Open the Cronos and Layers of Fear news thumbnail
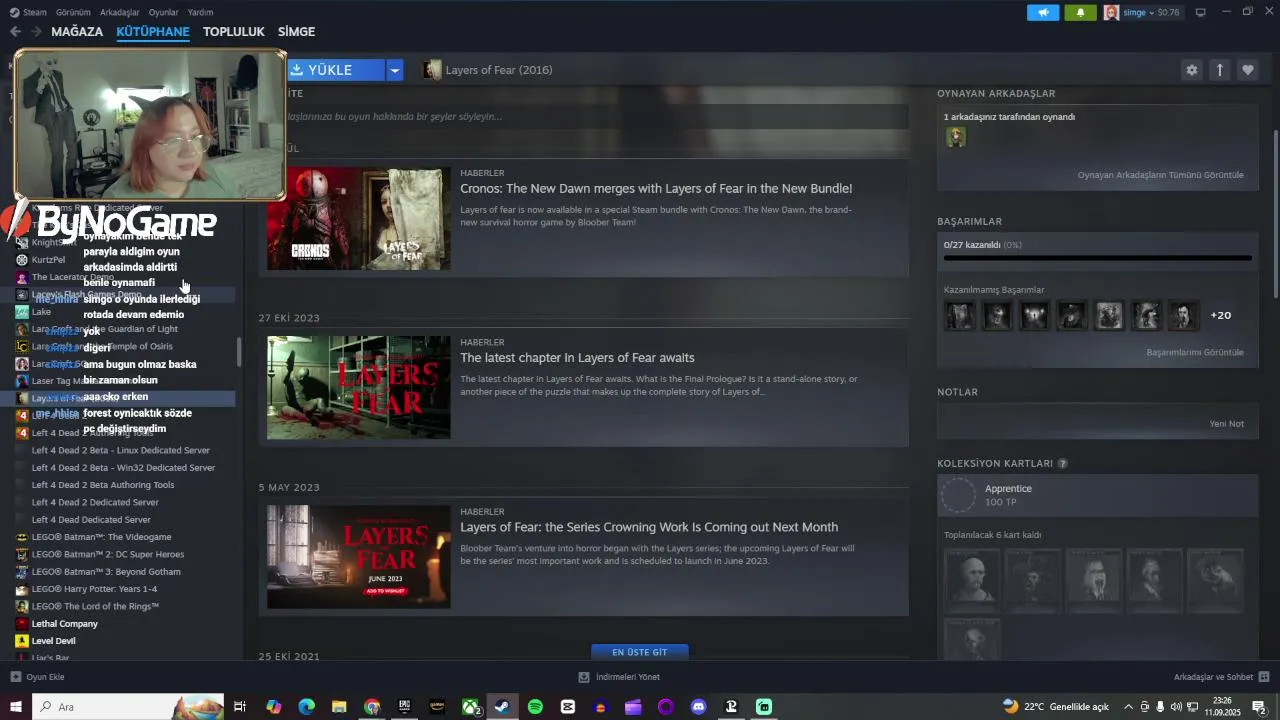This screenshot has height=720, width=1280. [x=358, y=219]
